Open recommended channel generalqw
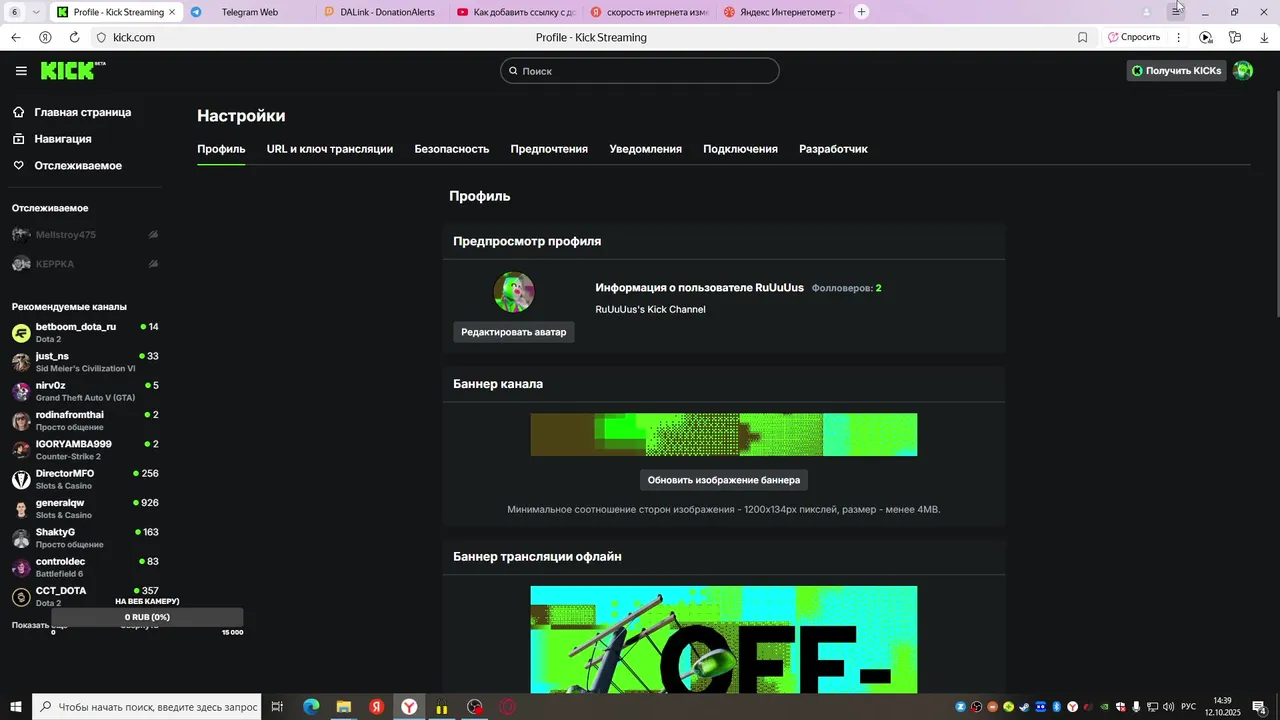This screenshot has height=720, width=1280. pyautogui.click(x=85, y=508)
